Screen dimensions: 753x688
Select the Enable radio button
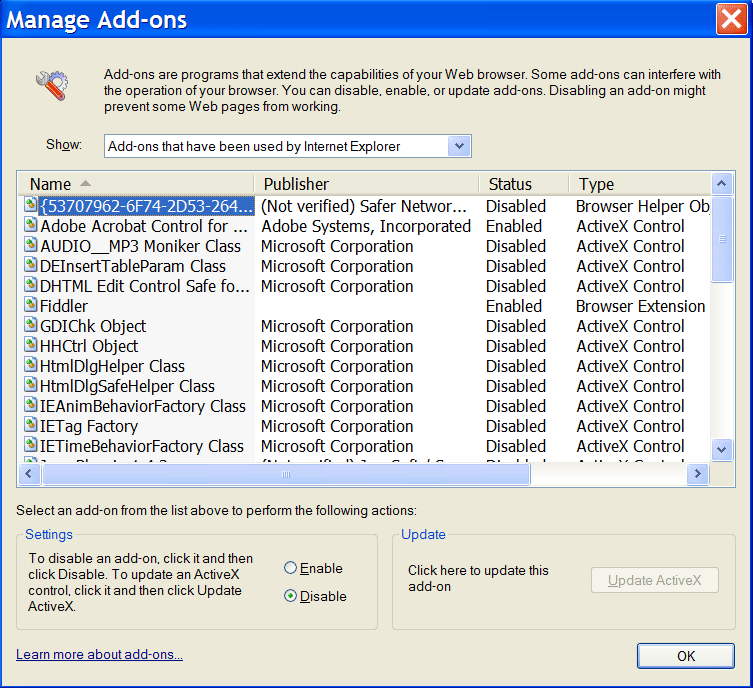point(290,568)
